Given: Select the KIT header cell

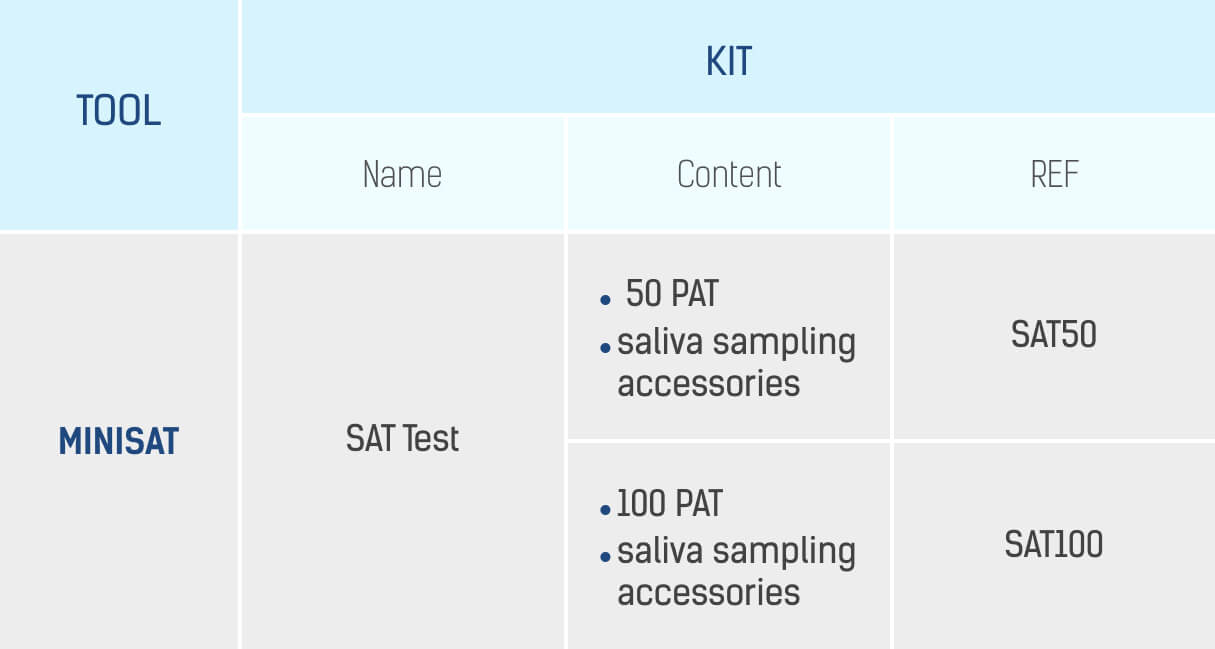Looking at the screenshot, I should click(x=728, y=62).
